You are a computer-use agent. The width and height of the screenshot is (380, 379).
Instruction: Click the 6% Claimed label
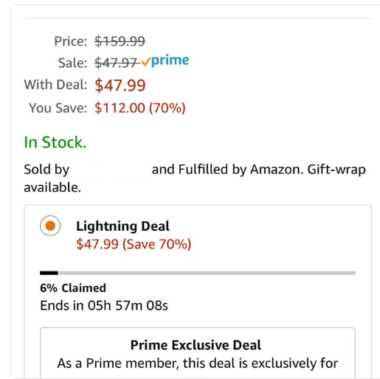(x=73, y=288)
